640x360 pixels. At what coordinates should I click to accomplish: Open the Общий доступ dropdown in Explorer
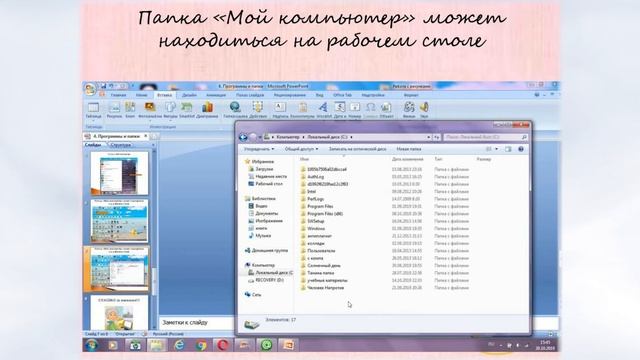(301, 149)
